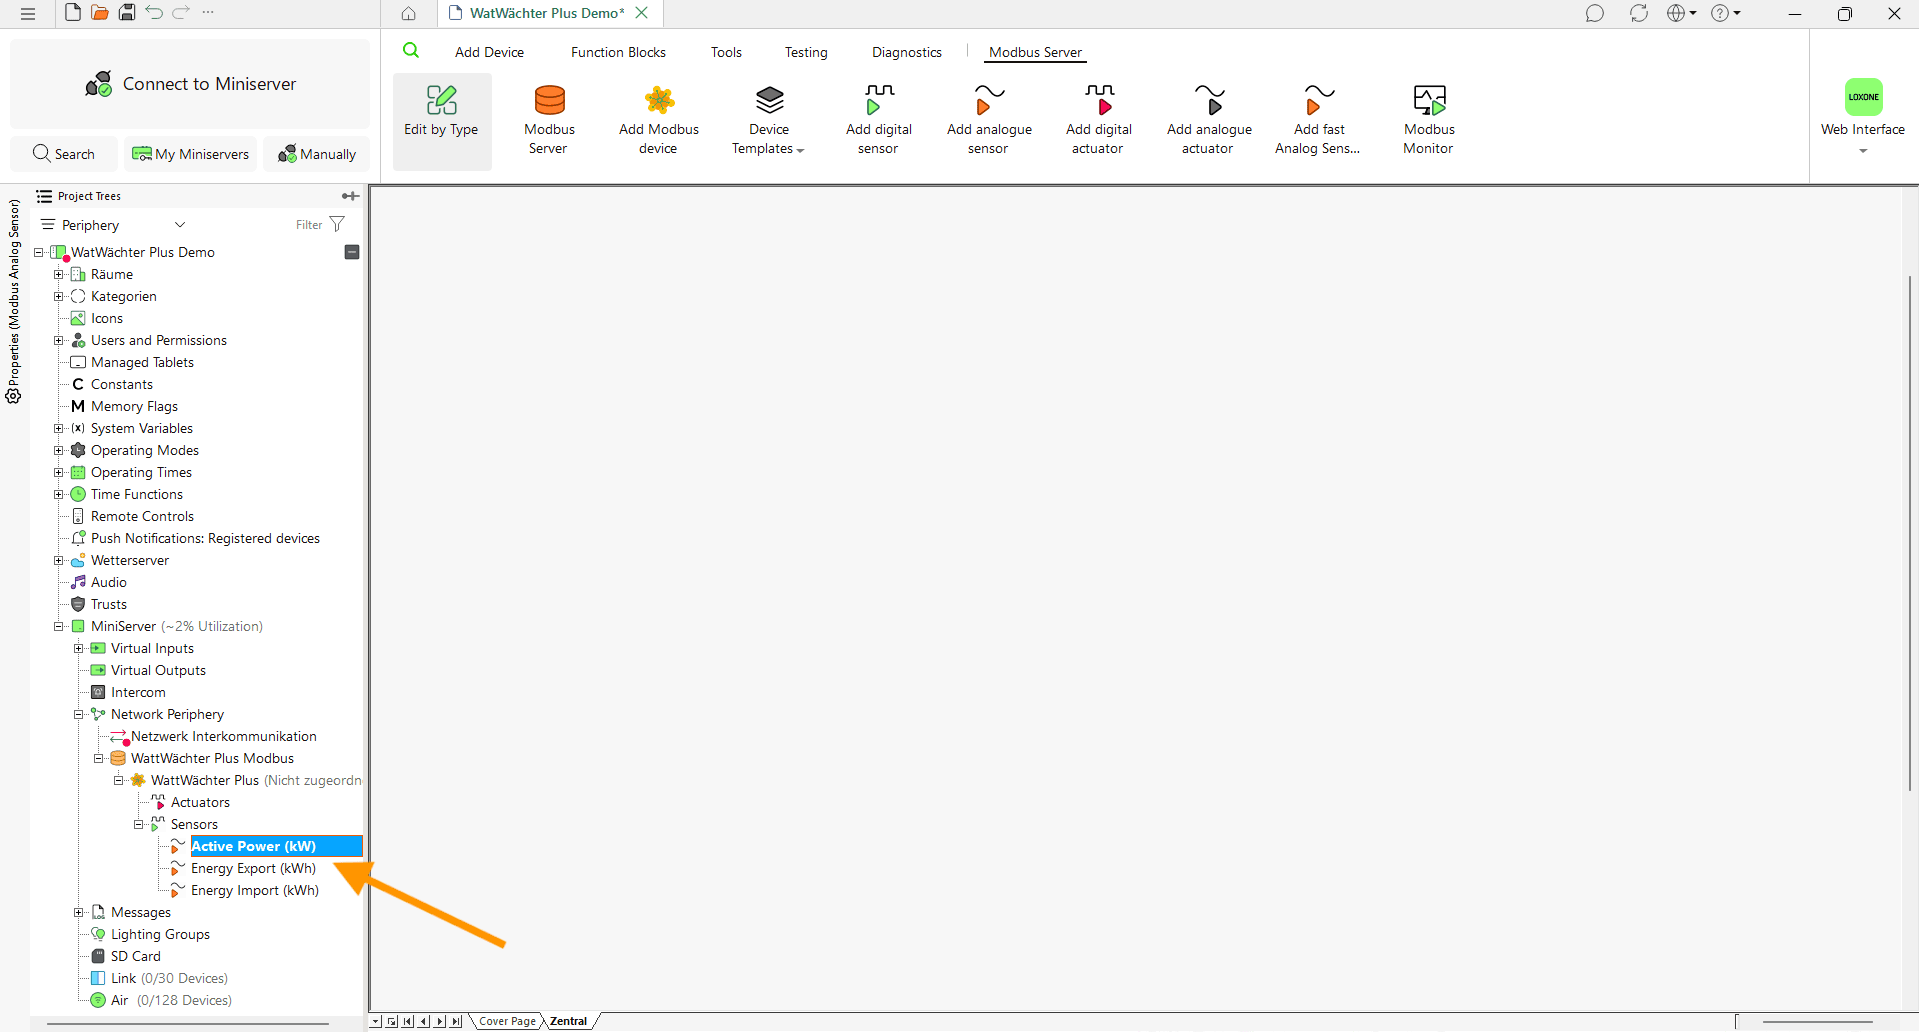Add a fast analog sensor

tap(1319, 121)
